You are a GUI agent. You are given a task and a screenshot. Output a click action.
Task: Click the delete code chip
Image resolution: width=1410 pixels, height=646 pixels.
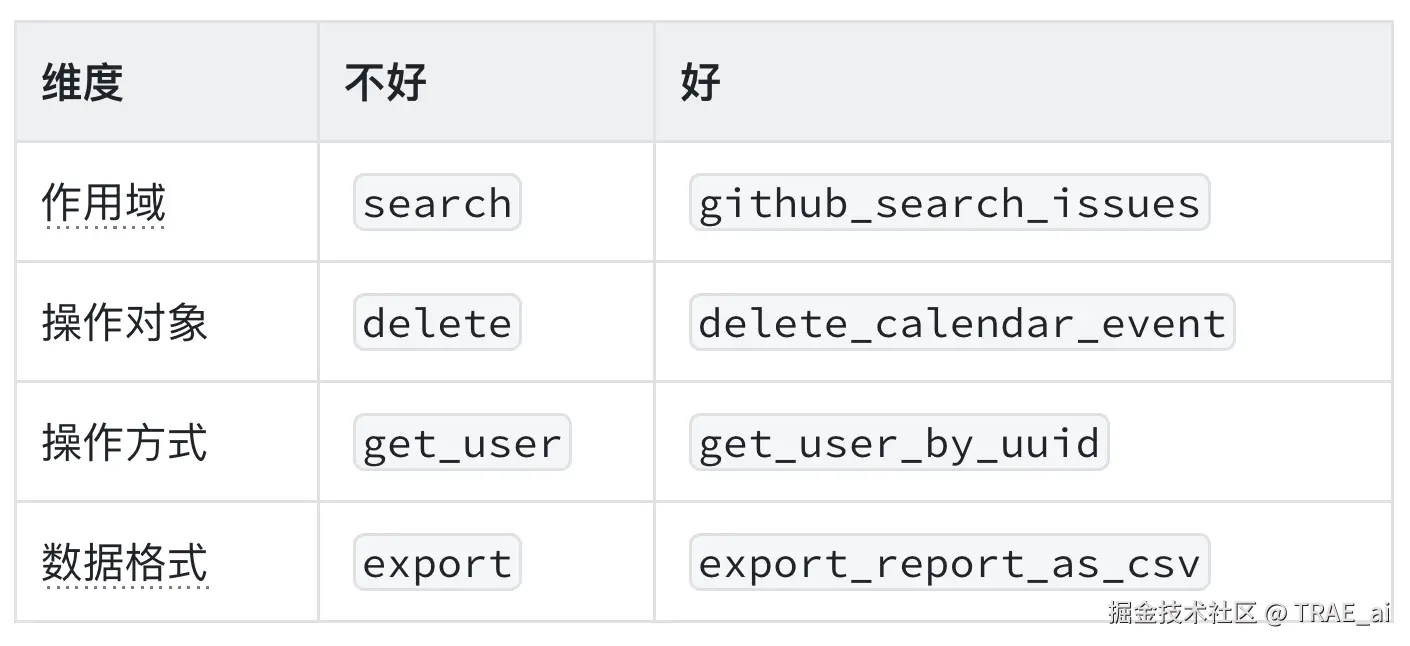coord(437,323)
